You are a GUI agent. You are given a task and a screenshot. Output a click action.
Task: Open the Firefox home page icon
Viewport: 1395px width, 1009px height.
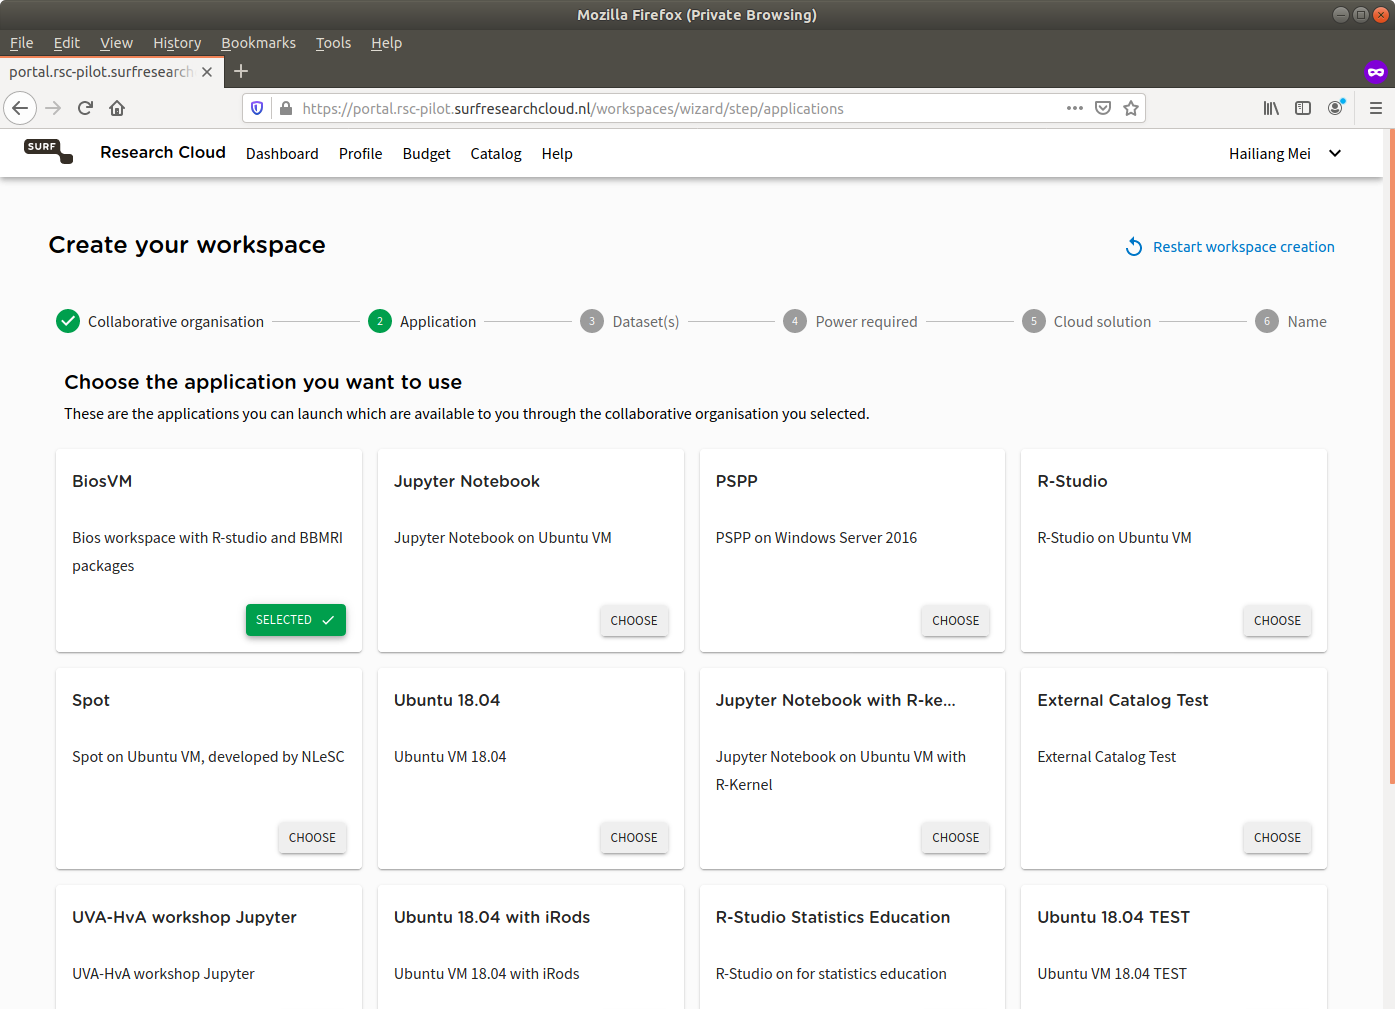117,108
